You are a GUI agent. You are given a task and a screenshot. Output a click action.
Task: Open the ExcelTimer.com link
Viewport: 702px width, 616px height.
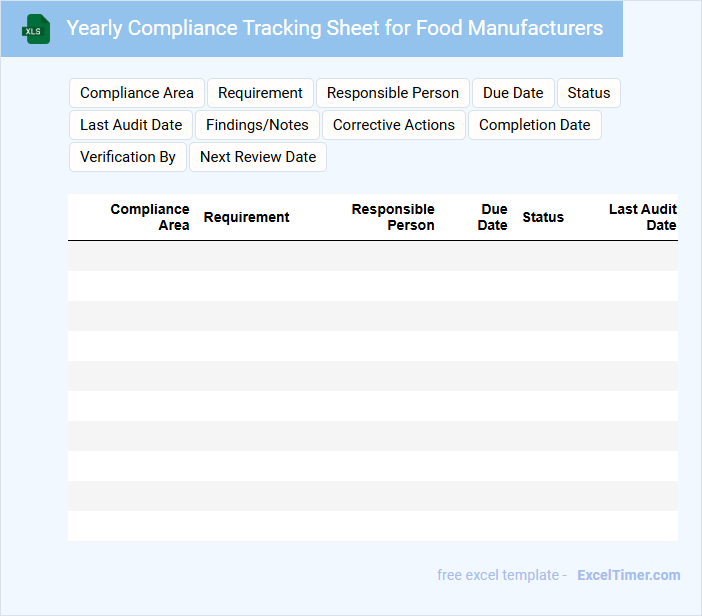[x=629, y=575]
